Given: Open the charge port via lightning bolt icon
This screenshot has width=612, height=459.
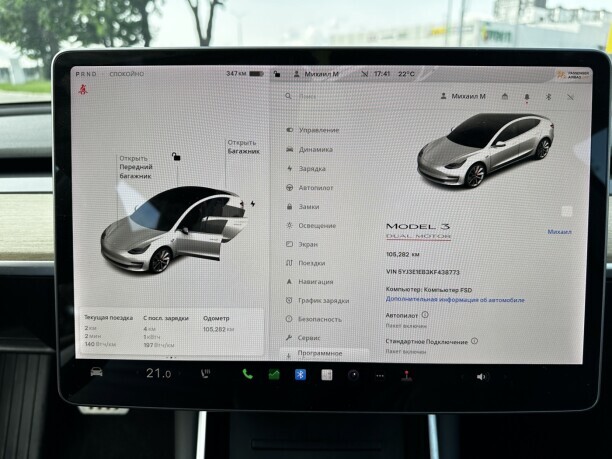Looking at the screenshot, I should [253, 204].
